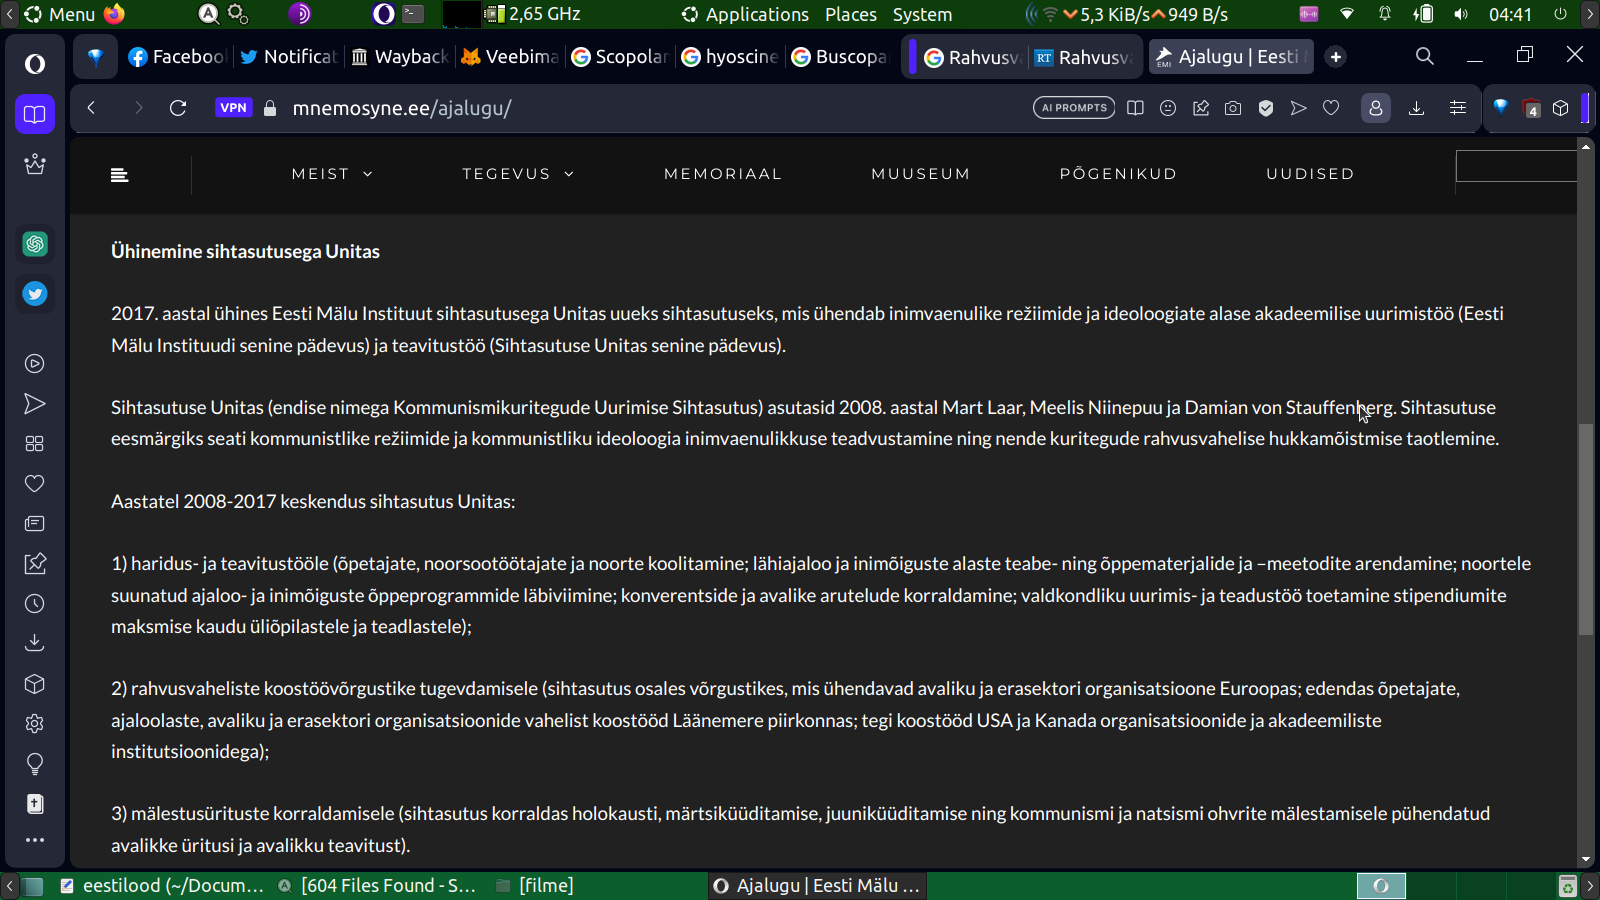Click the address bar URL mnemosyne.ee/ajalugu/
The image size is (1600, 900).
click(x=402, y=108)
